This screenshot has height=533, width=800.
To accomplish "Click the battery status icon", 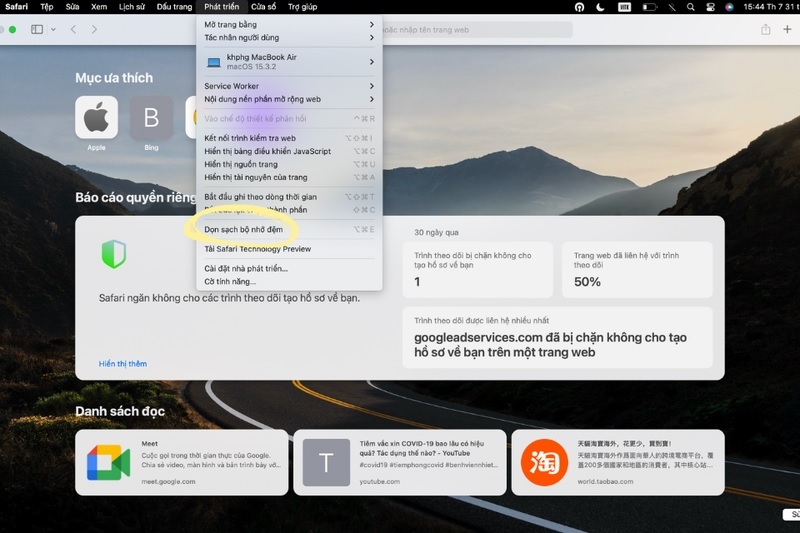I will click(x=649, y=7).
